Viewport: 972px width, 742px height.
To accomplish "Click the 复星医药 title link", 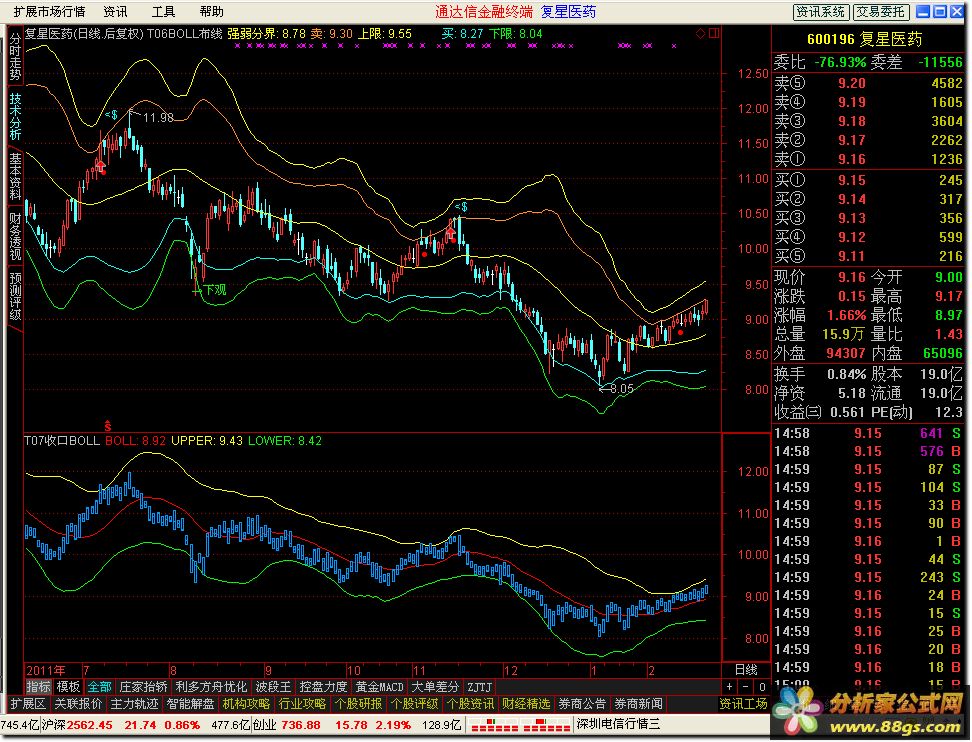I will tap(568, 12).
